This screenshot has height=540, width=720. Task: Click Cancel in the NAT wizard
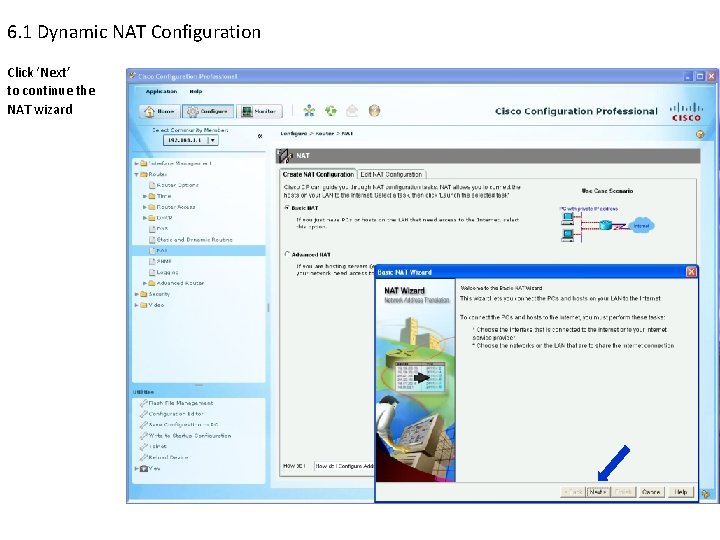[x=651, y=492]
